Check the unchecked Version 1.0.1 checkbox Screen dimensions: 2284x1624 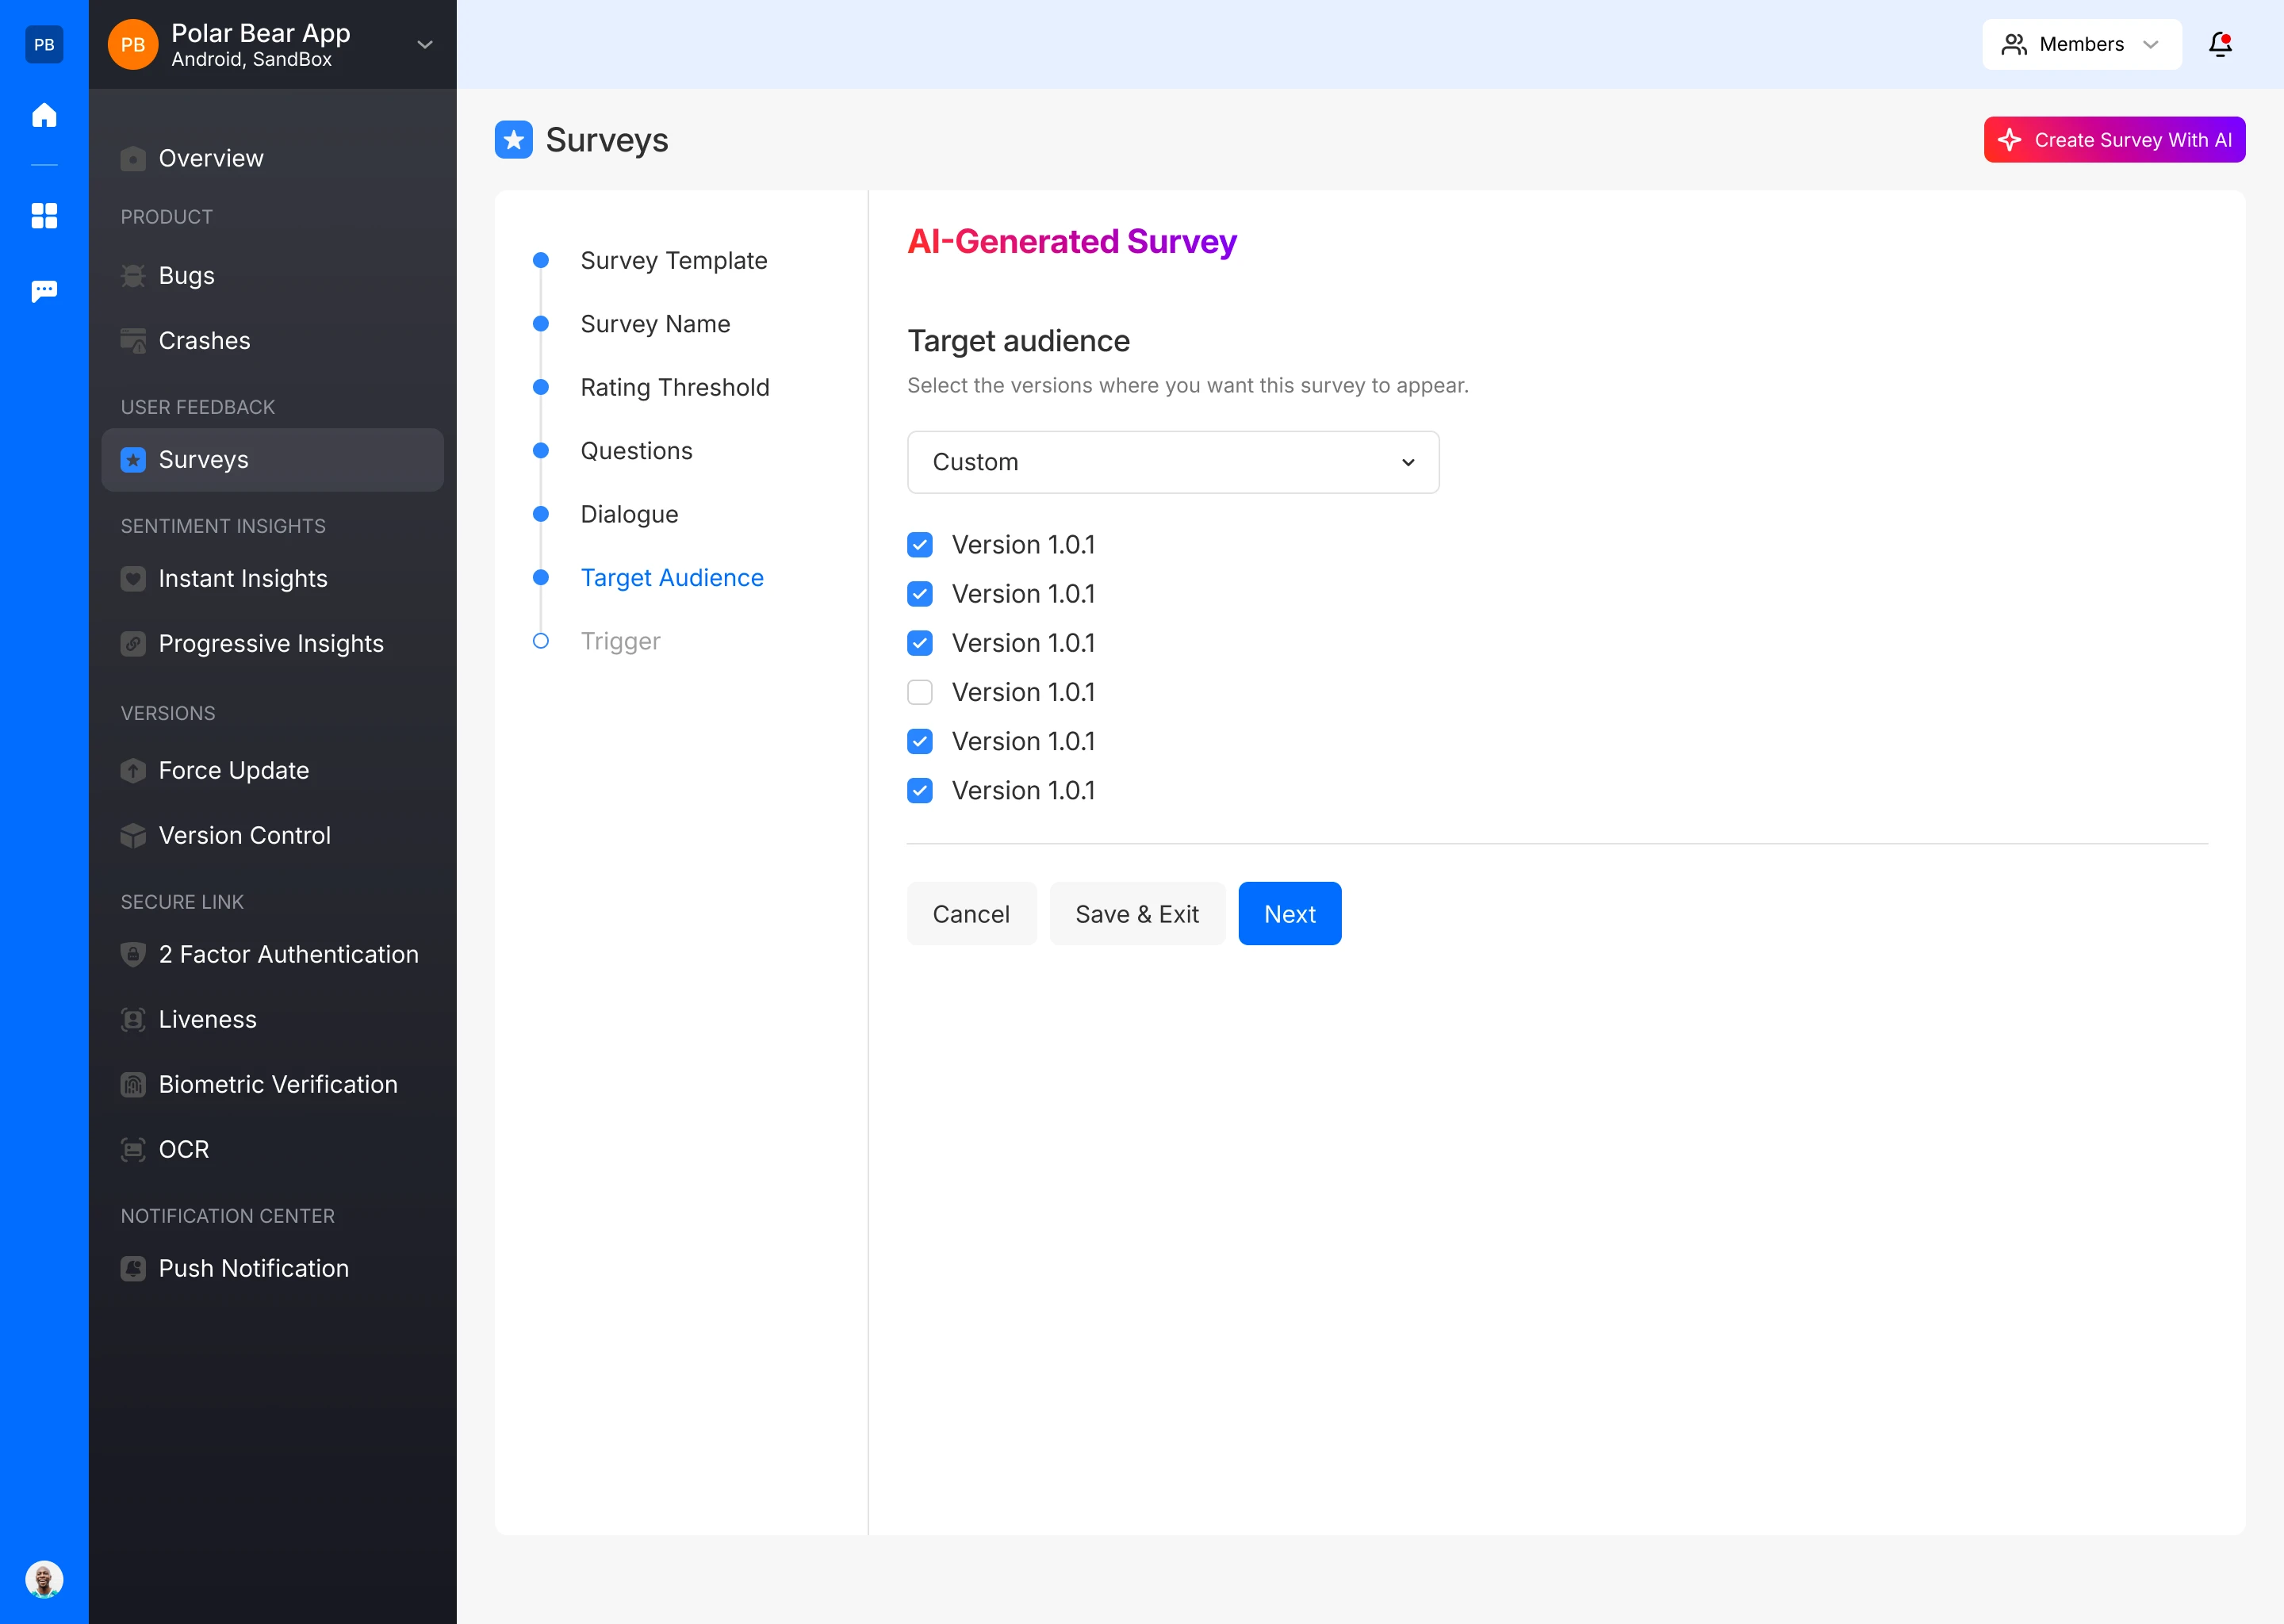(919, 692)
